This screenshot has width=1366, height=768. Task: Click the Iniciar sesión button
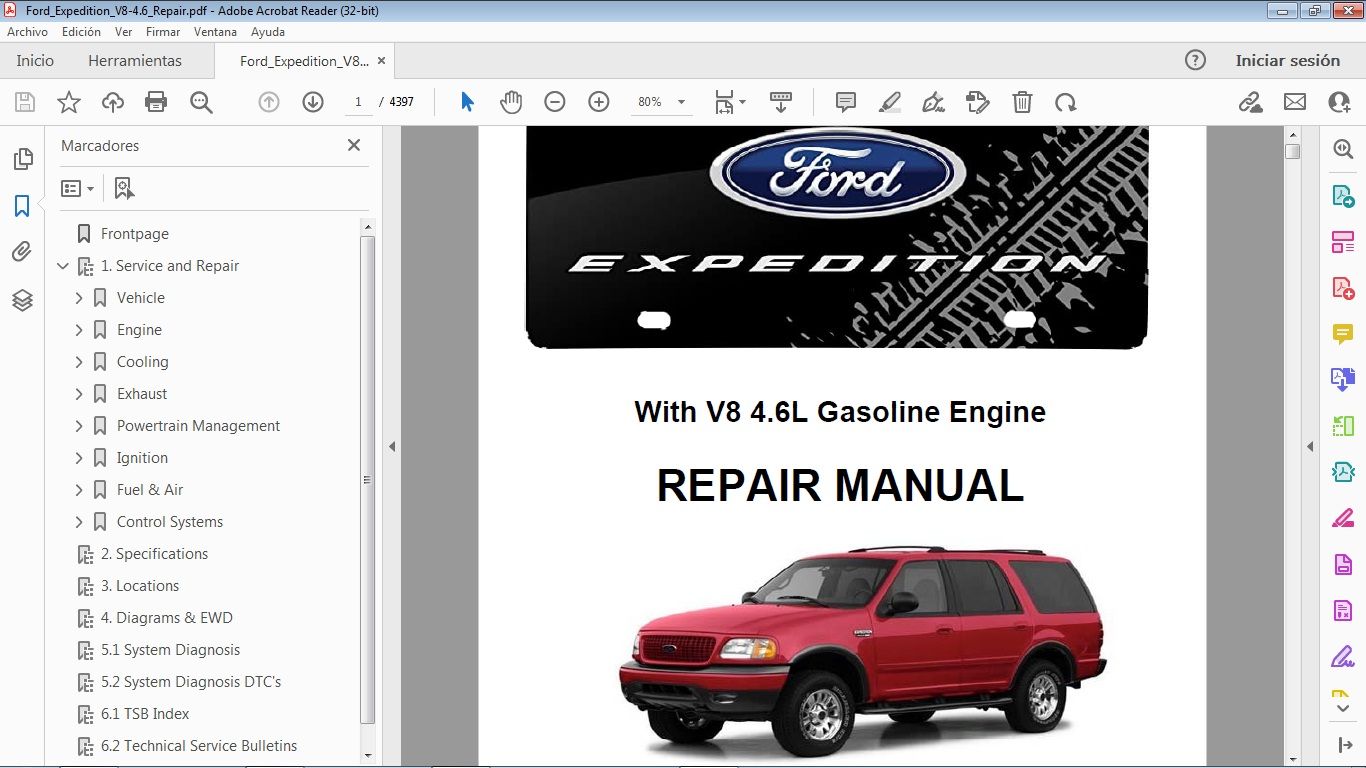[x=1288, y=60]
